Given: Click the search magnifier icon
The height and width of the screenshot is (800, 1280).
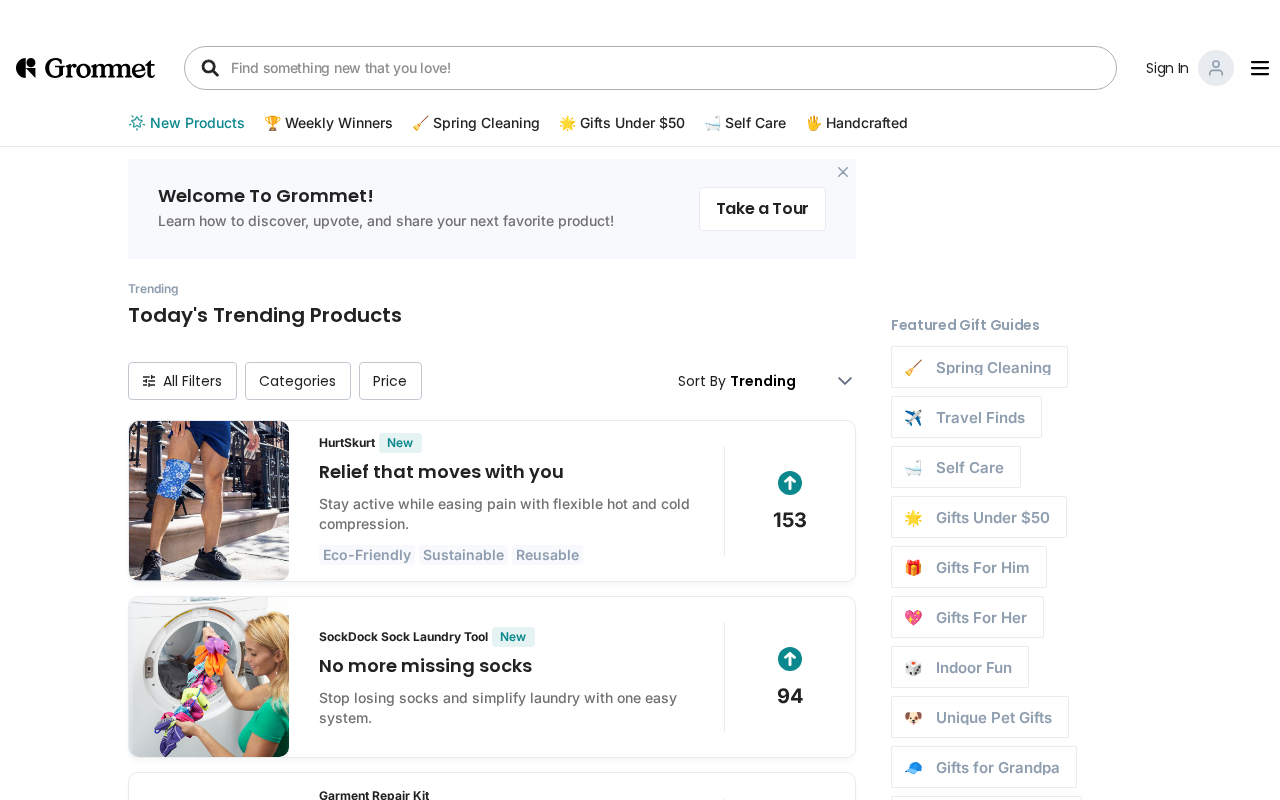Looking at the screenshot, I should click(210, 68).
